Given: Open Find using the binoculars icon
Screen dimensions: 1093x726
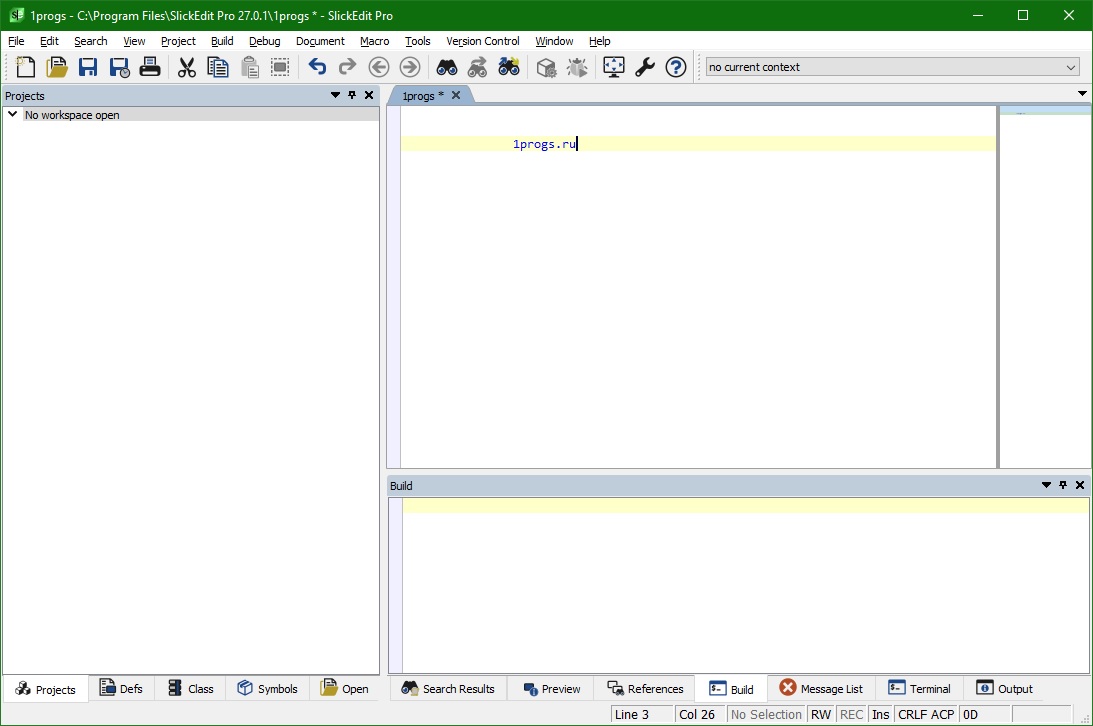Looking at the screenshot, I should [447, 67].
